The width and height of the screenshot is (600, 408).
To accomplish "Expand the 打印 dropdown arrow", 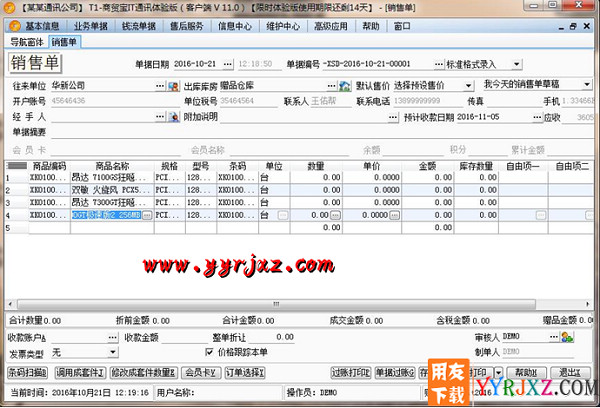I will [498, 372].
